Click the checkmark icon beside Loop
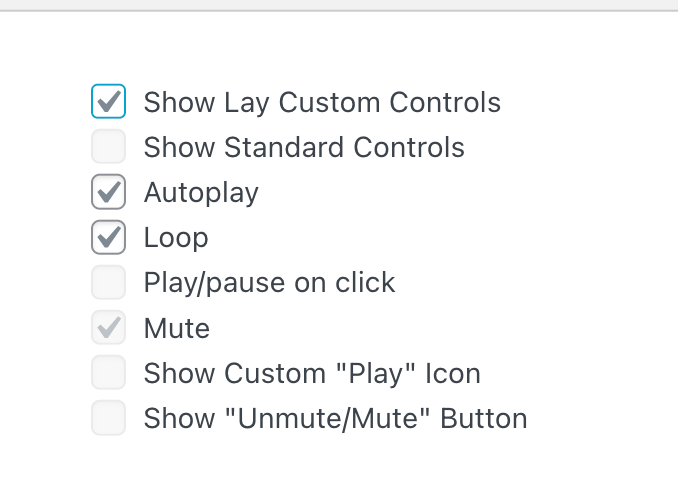 point(109,237)
